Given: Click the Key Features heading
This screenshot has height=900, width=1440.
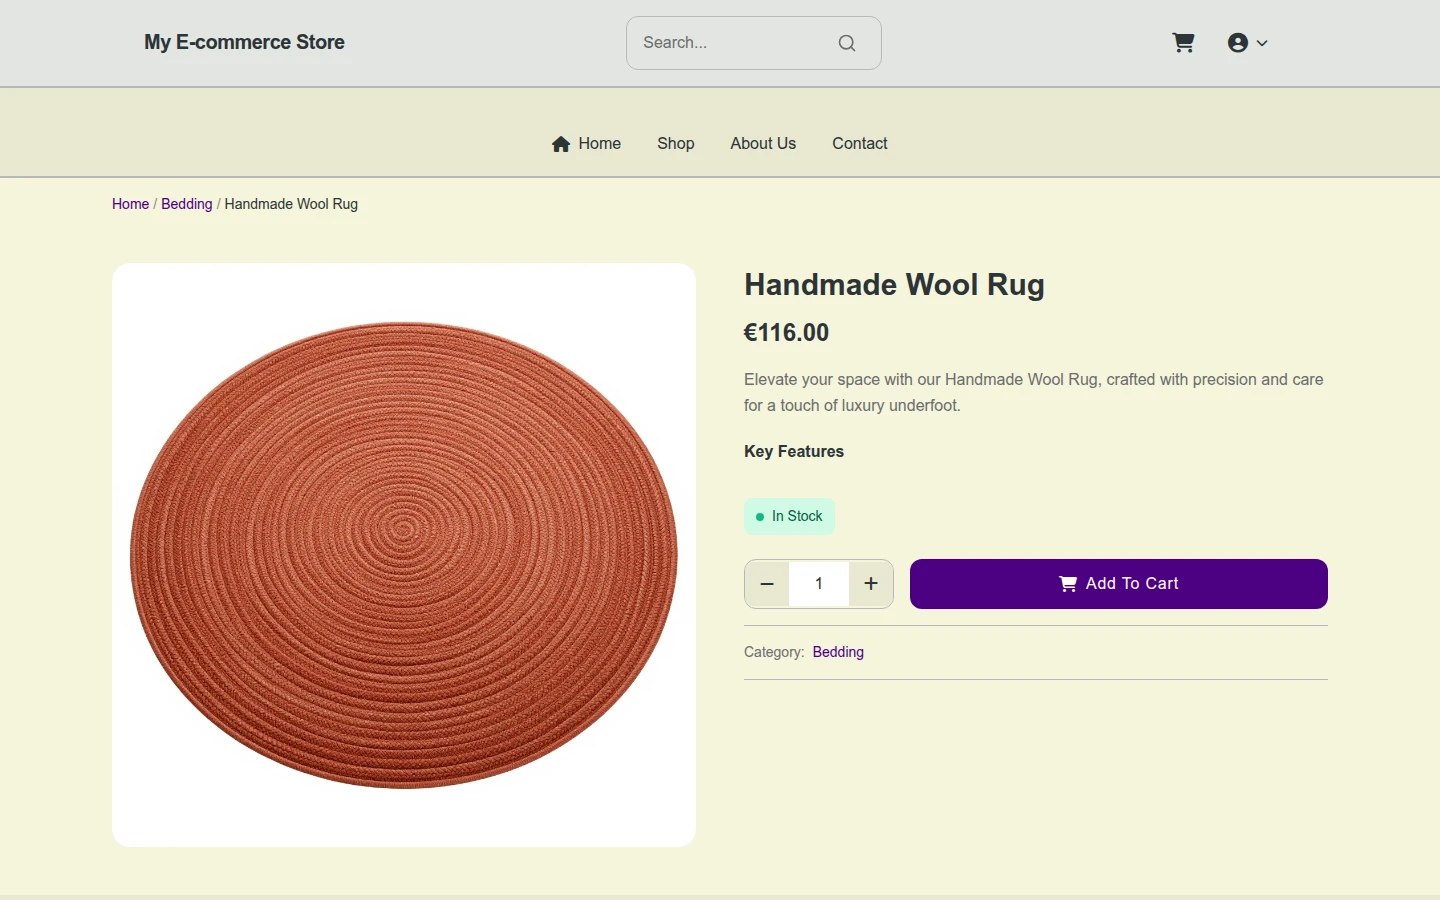Looking at the screenshot, I should 794,452.
